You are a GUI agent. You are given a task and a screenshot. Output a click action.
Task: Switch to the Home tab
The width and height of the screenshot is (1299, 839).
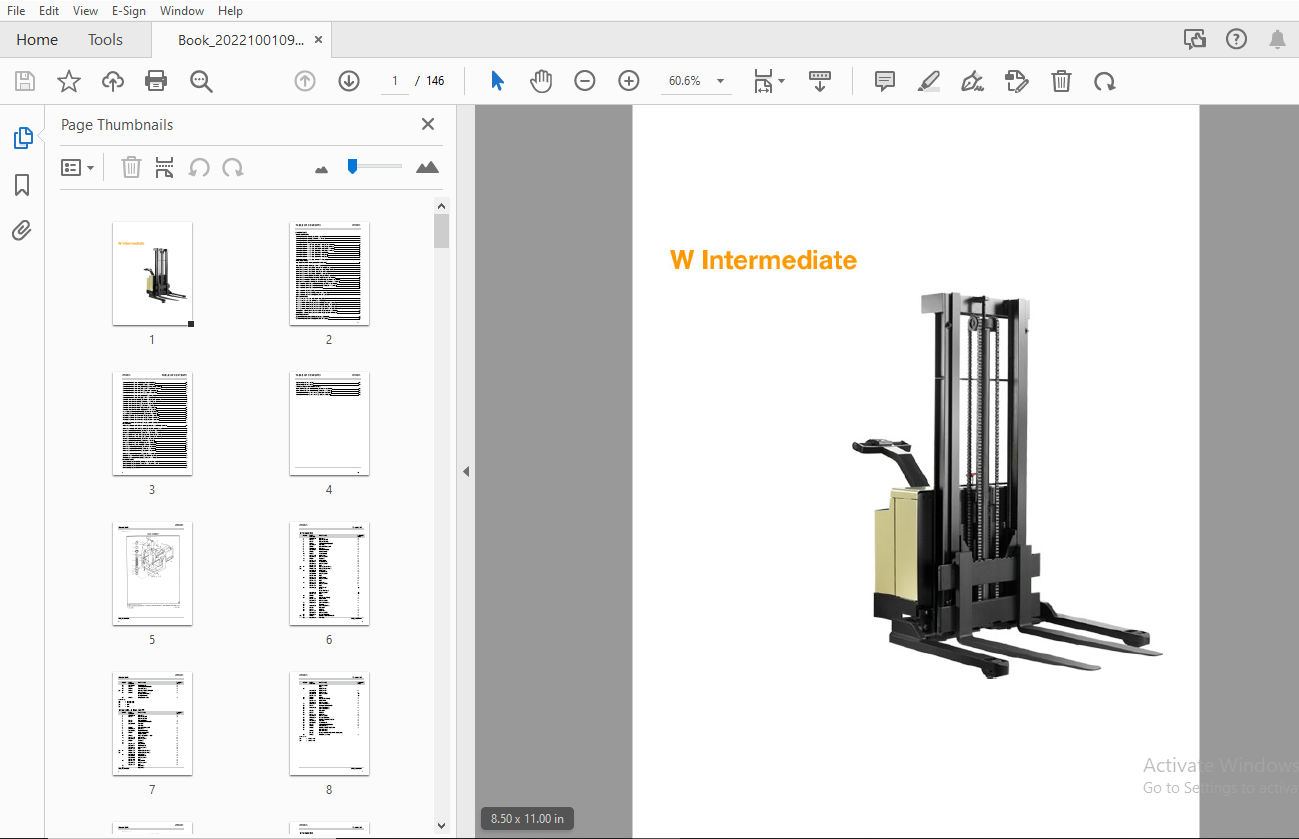point(37,40)
